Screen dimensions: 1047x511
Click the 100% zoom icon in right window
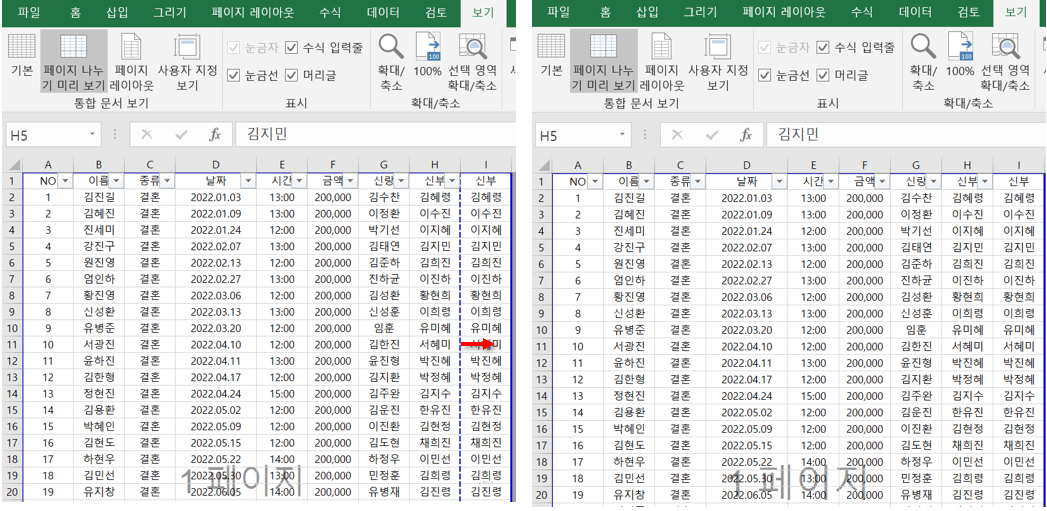coord(960,55)
